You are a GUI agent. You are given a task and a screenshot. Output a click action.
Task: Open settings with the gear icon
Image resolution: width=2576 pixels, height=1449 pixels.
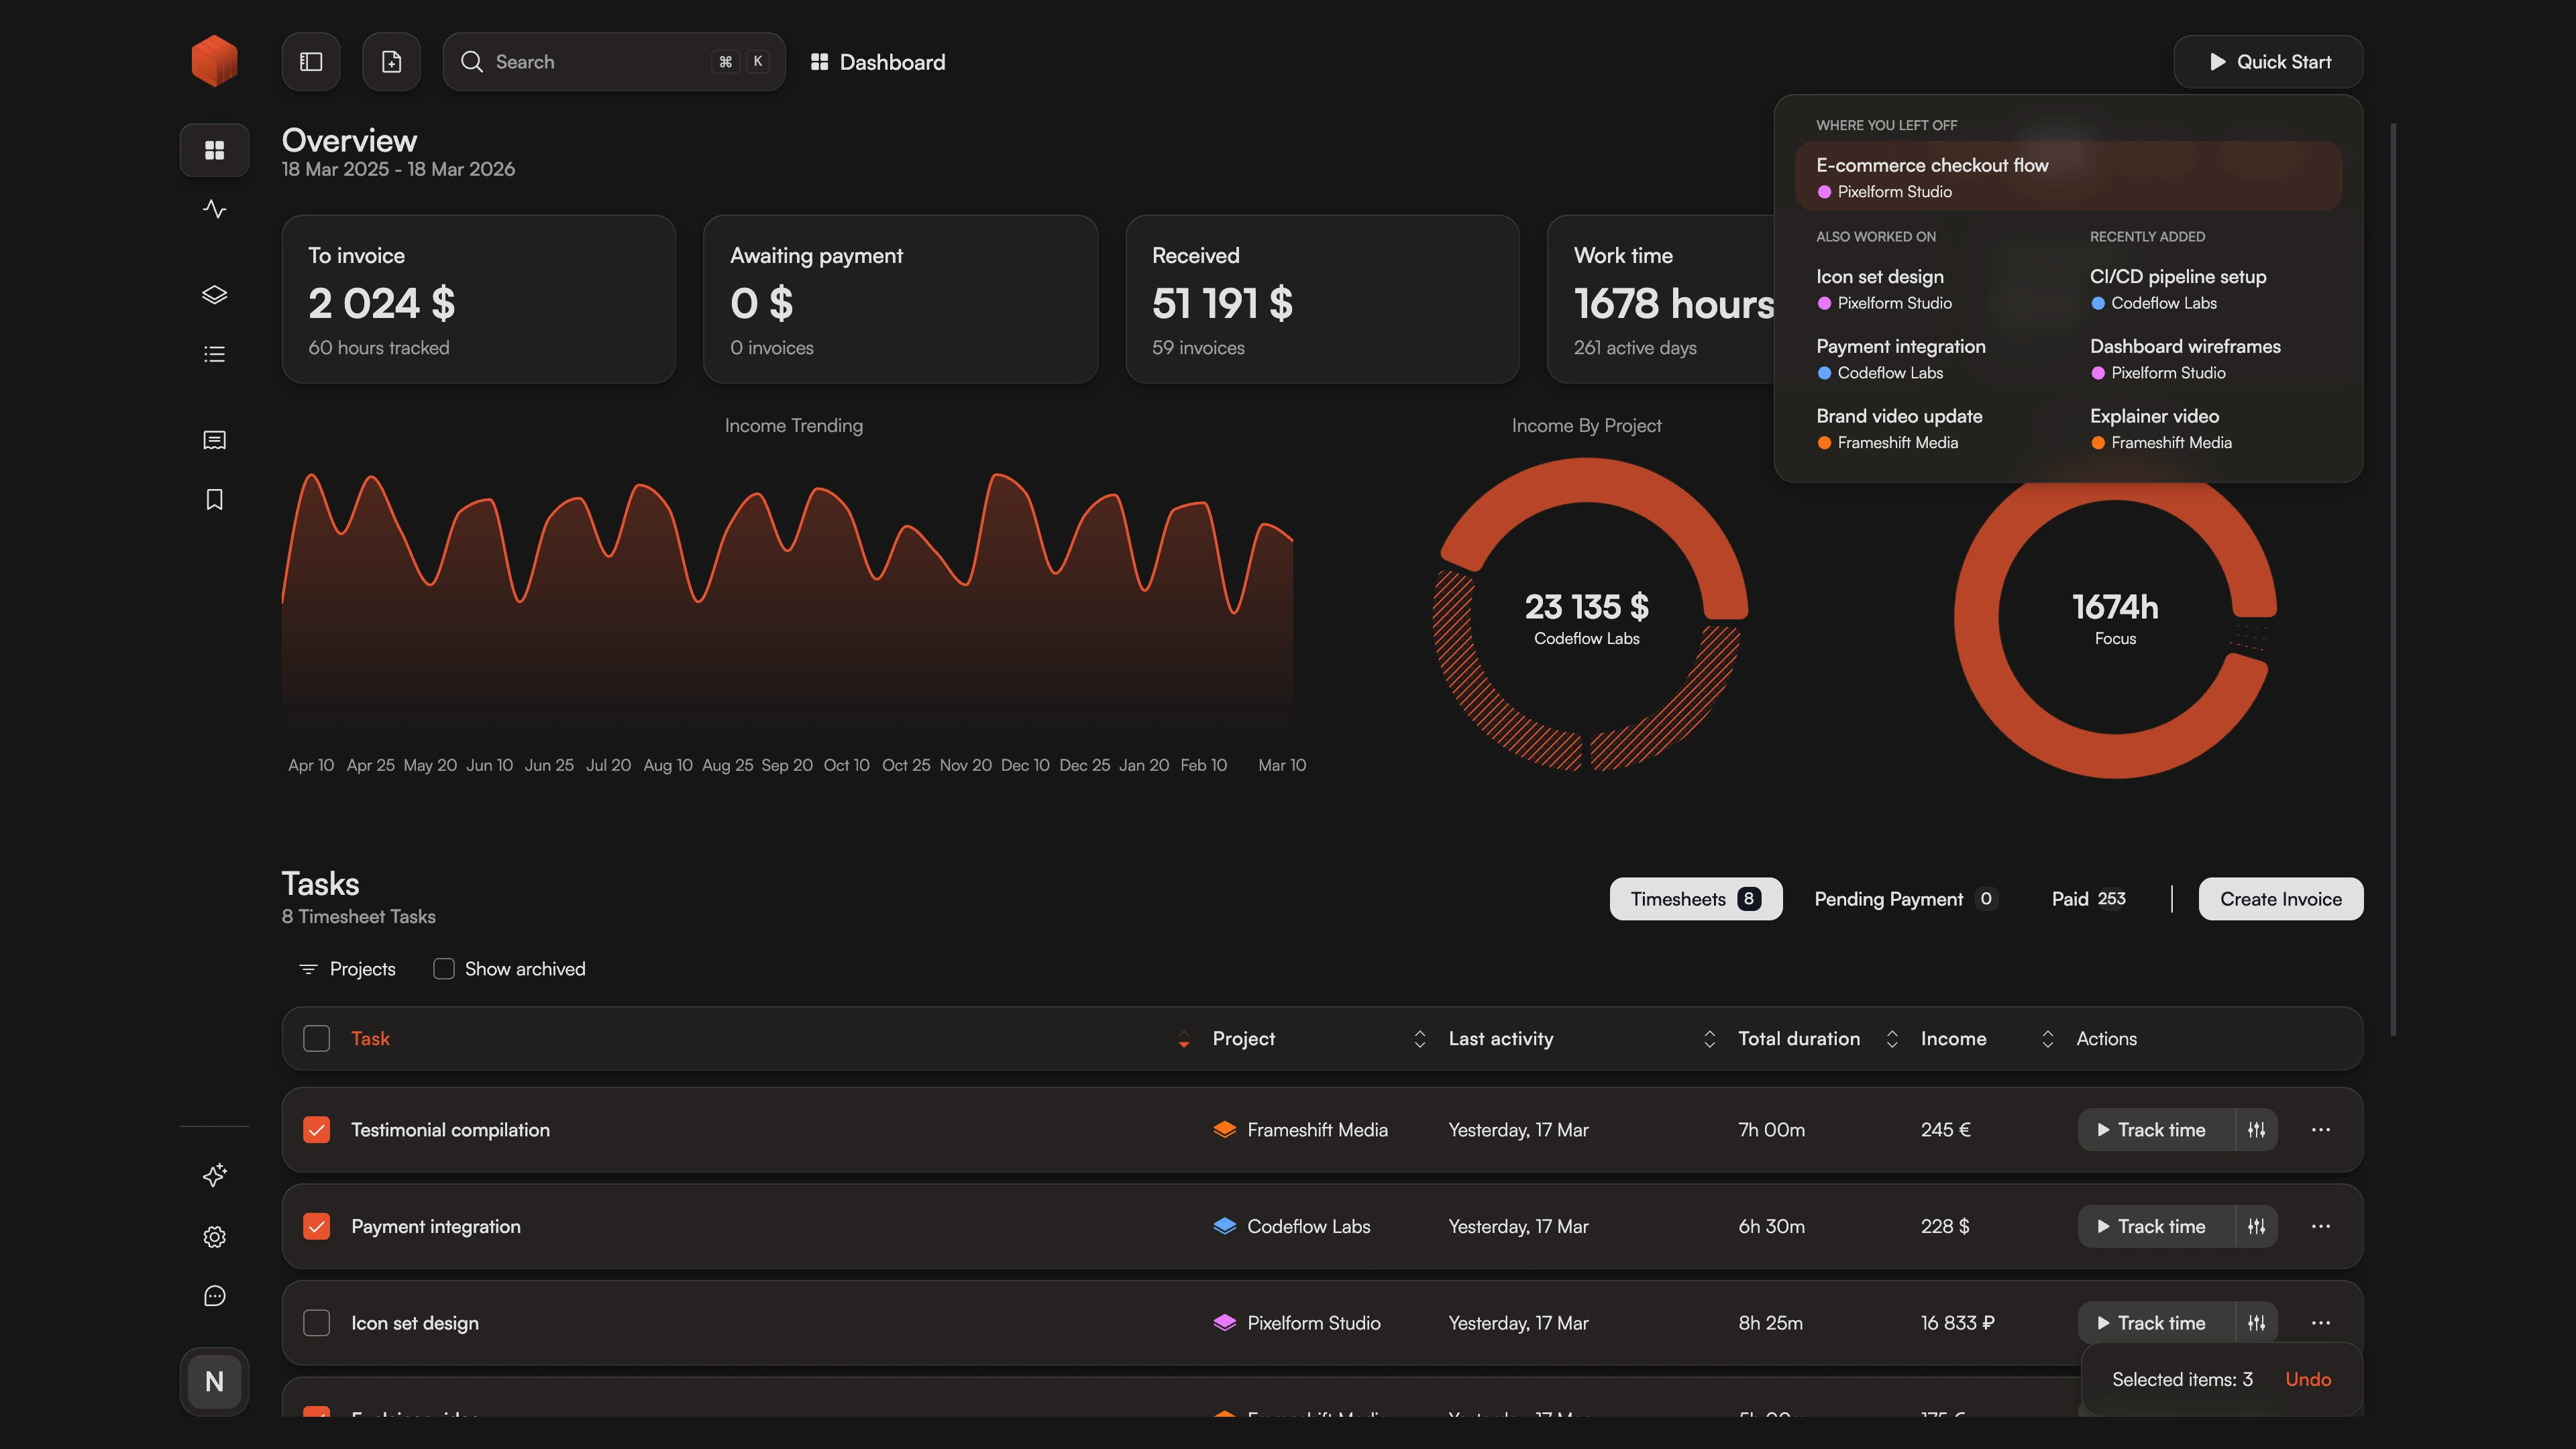click(214, 1237)
